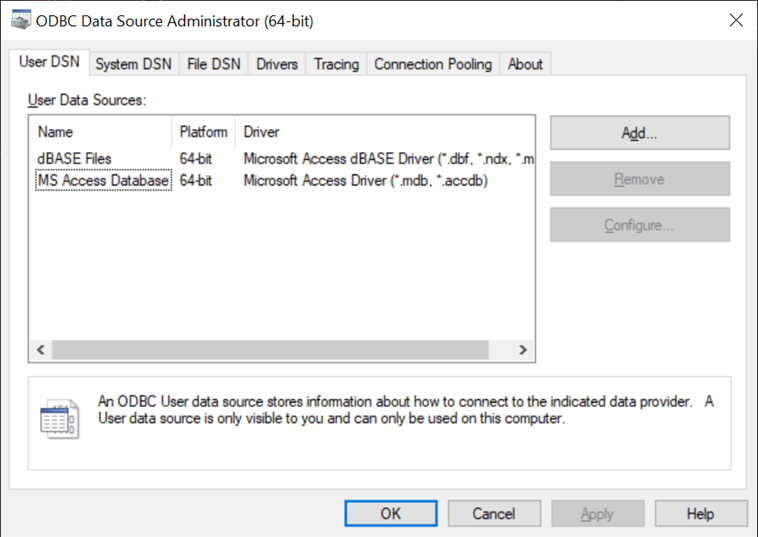Close the ODBC Data Source Administrator window
Screen dimensions: 758x537
(736, 20)
